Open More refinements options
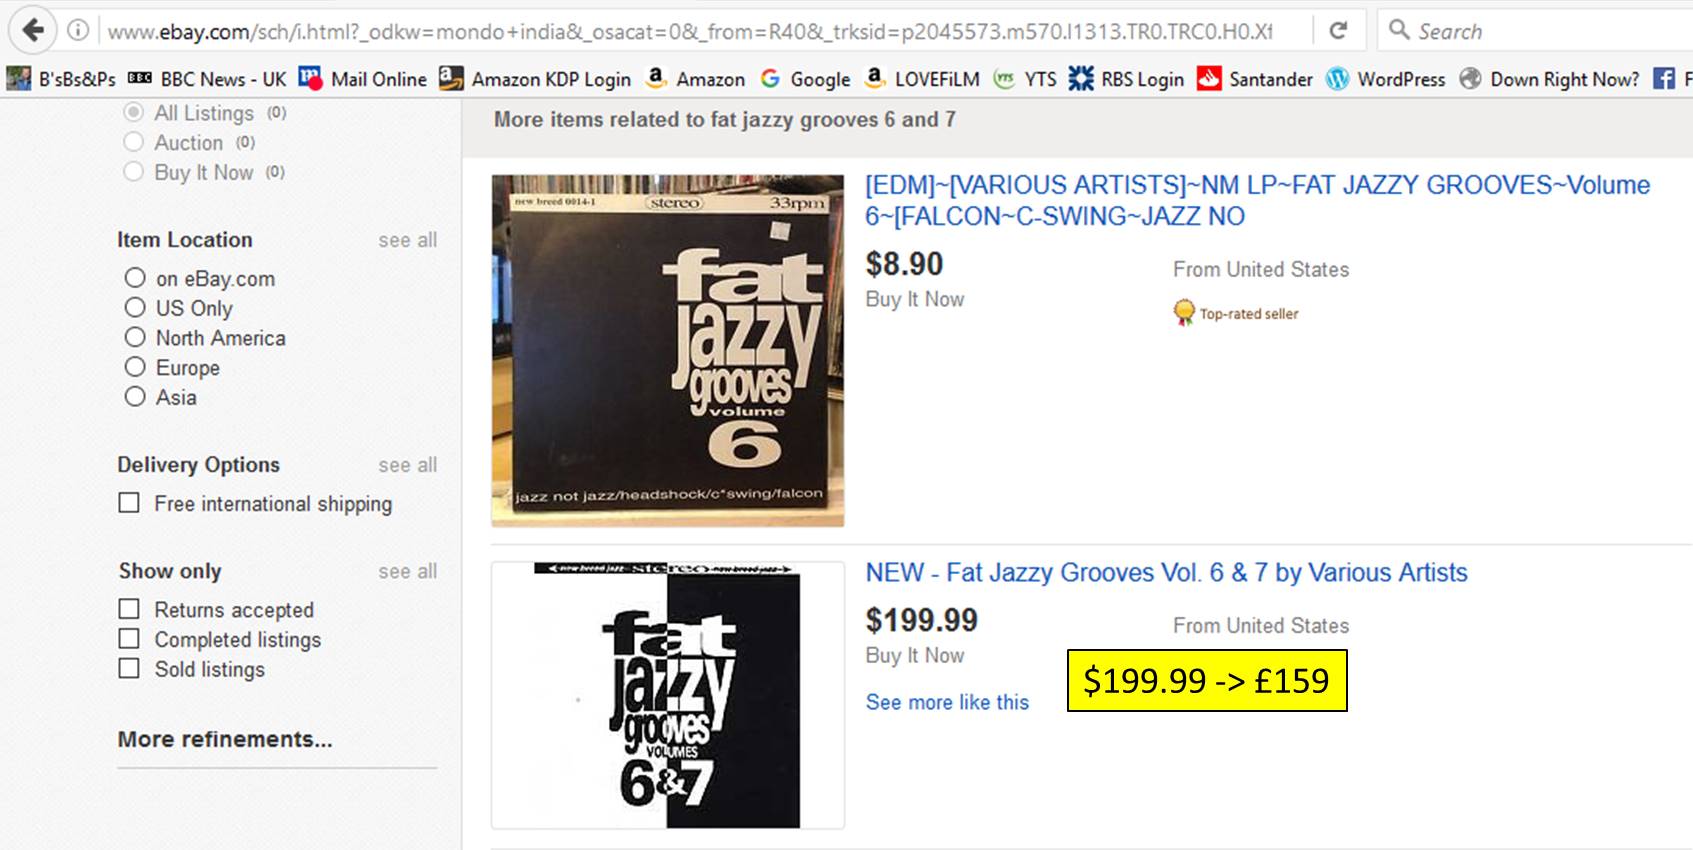Image resolution: width=1693 pixels, height=850 pixels. [225, 739]
